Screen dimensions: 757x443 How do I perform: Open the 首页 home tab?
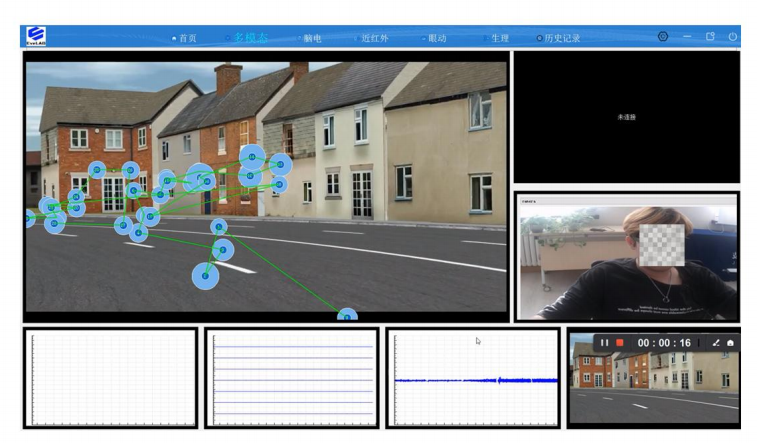click(x=185, y=38)
